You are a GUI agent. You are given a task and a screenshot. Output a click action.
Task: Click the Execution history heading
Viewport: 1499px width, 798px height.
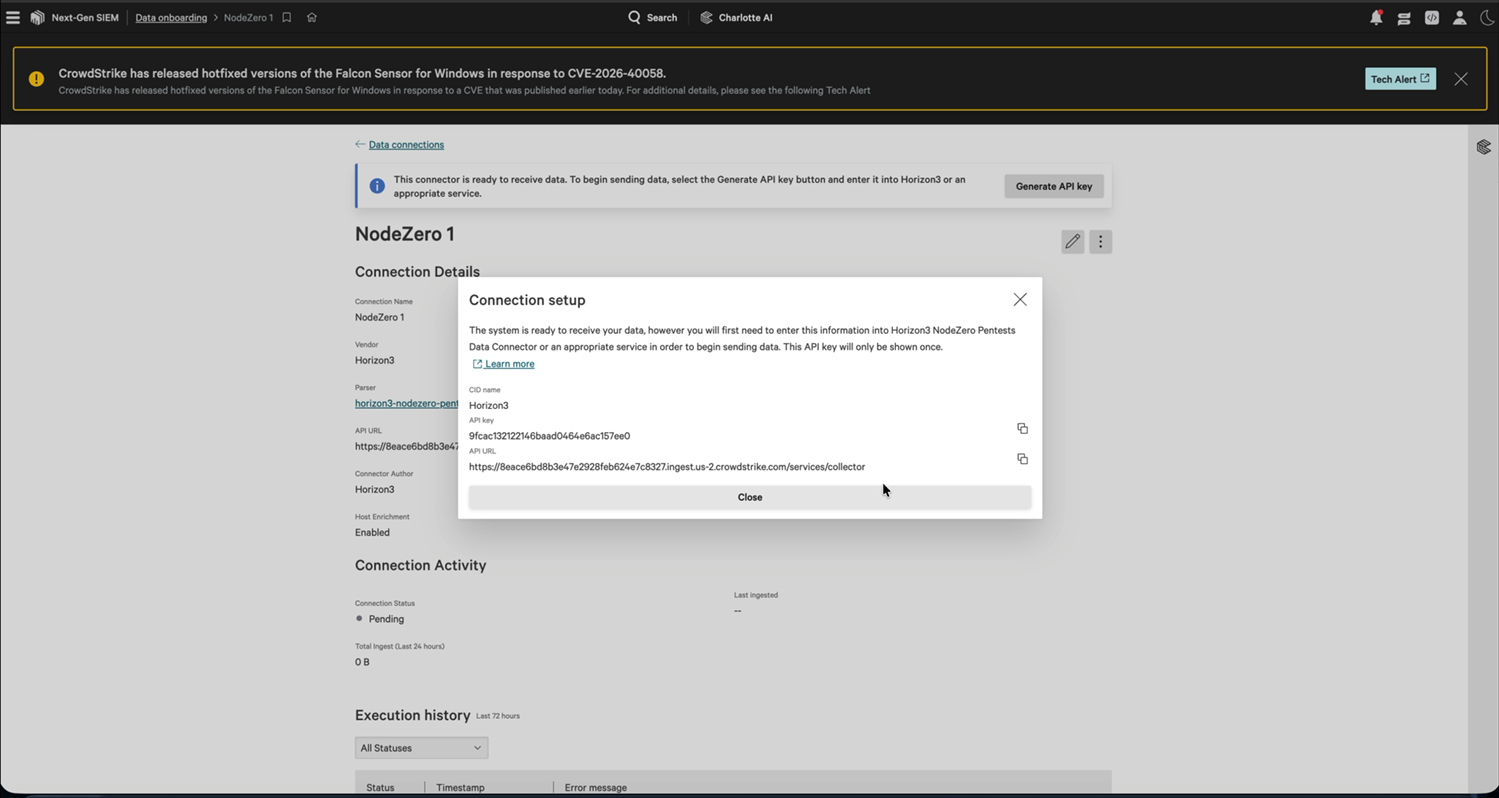pyautogui.click(x=412, y=715)
